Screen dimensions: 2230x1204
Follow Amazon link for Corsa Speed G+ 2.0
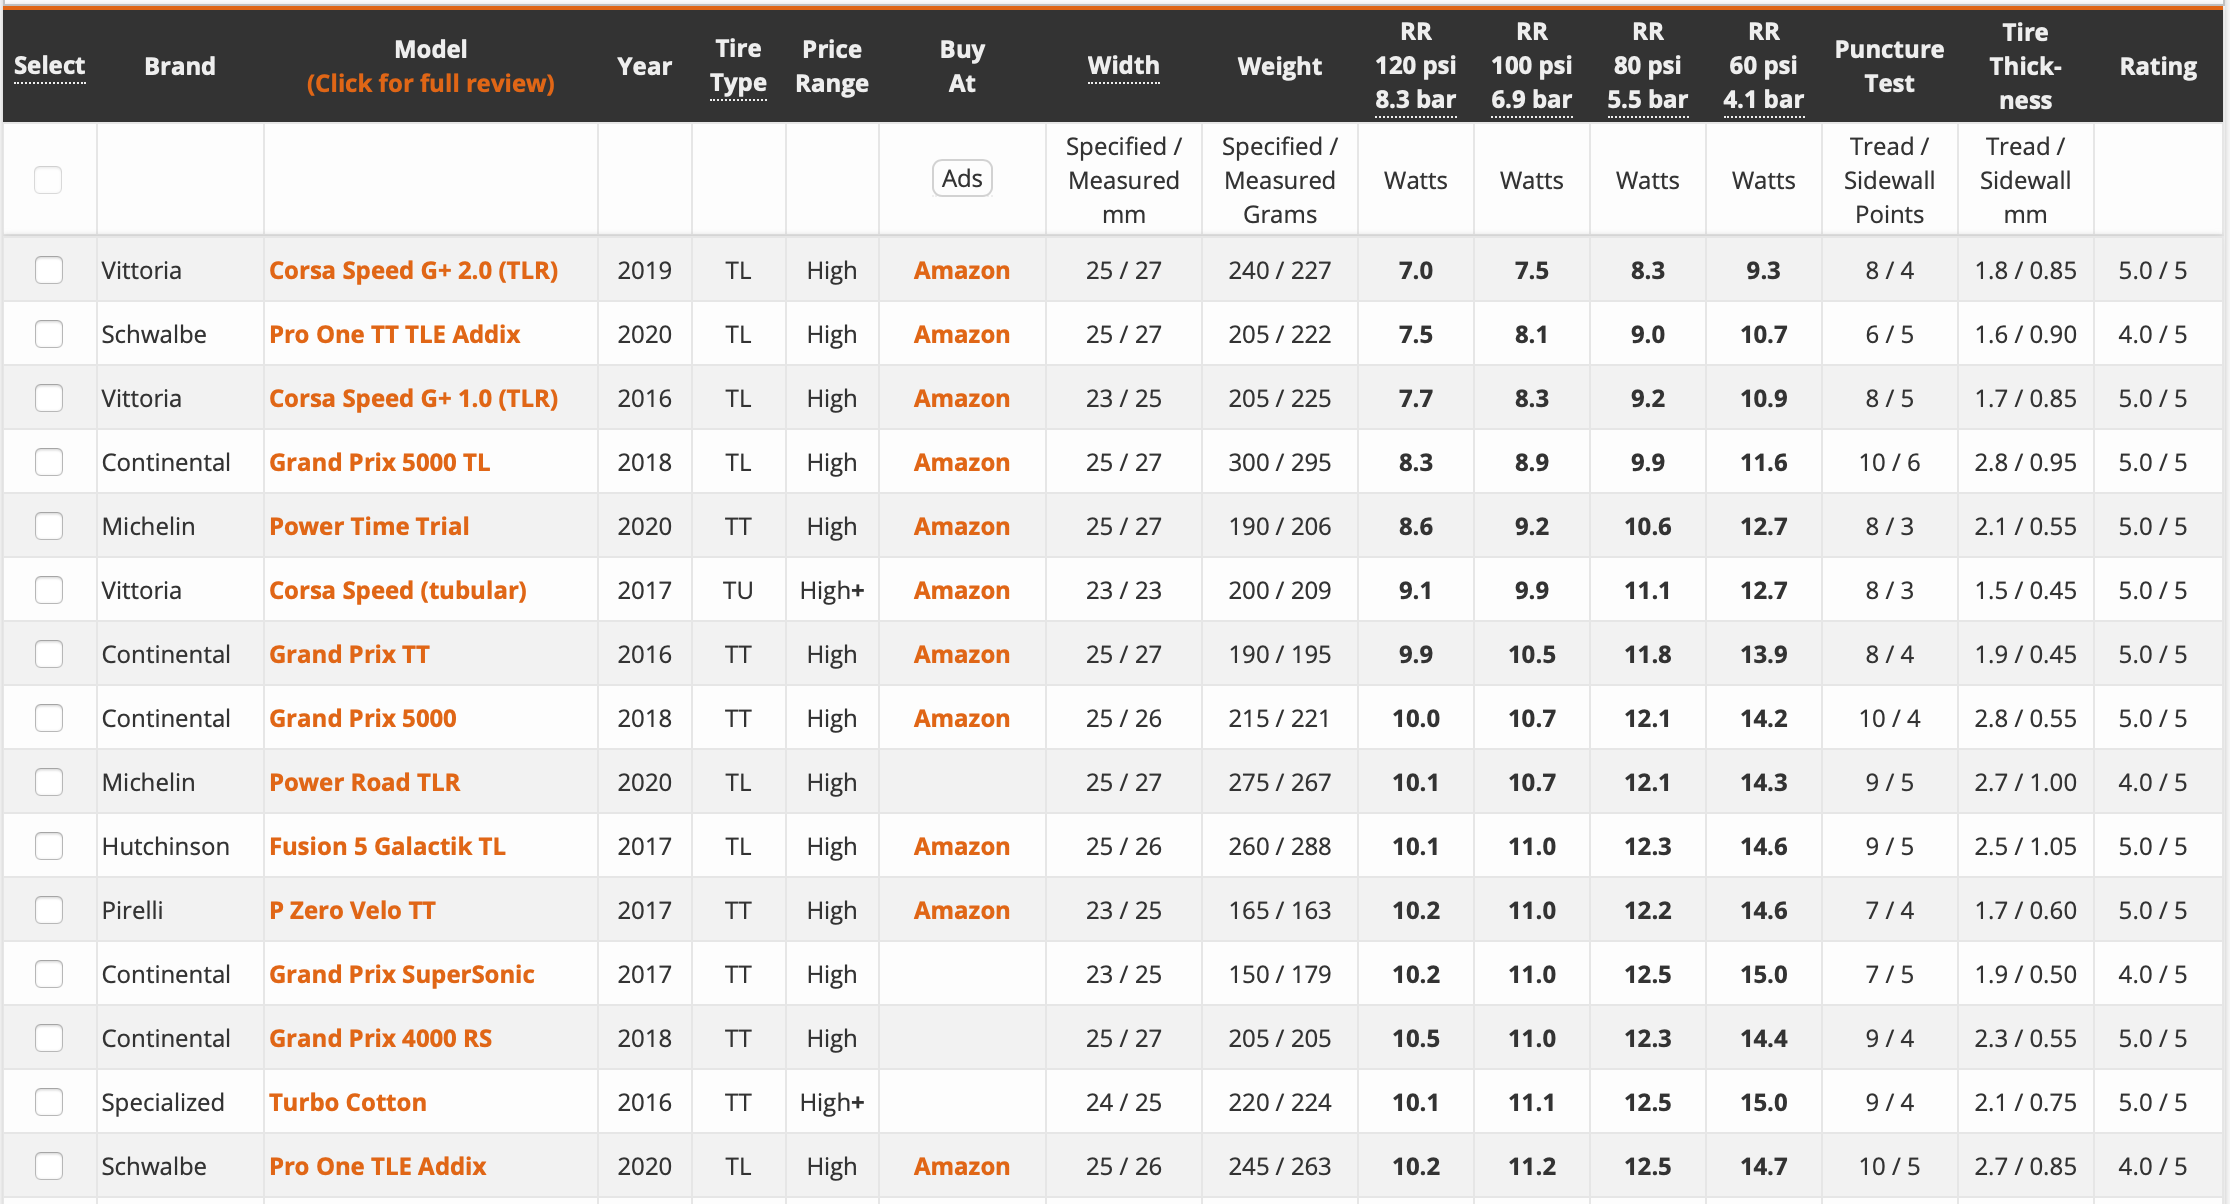(962, 270)
